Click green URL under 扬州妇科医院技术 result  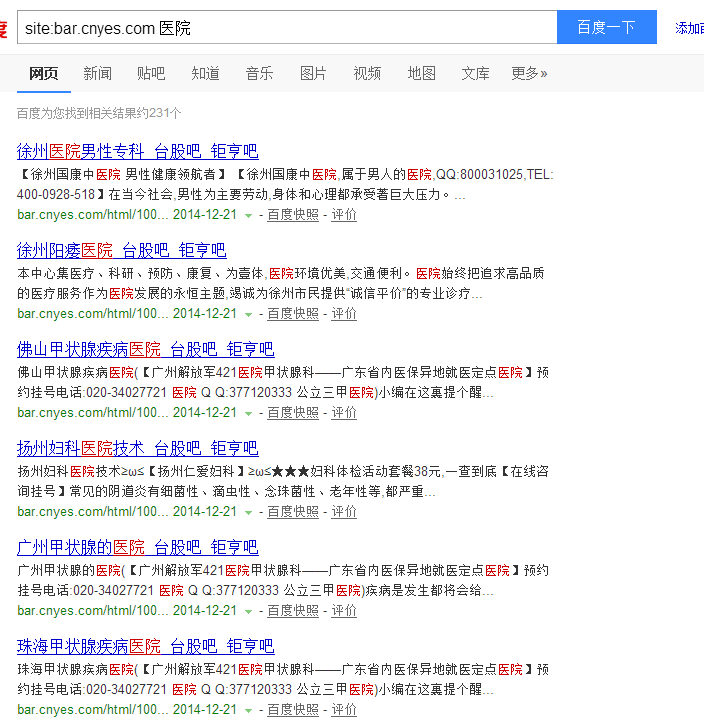[x=93, y=511]
